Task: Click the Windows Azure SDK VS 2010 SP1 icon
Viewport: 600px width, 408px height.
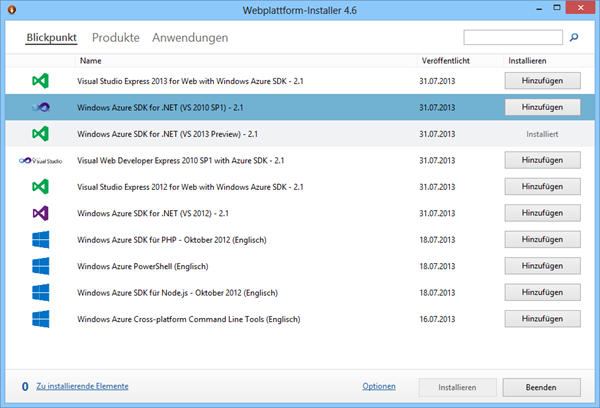Action: (40, 106)
